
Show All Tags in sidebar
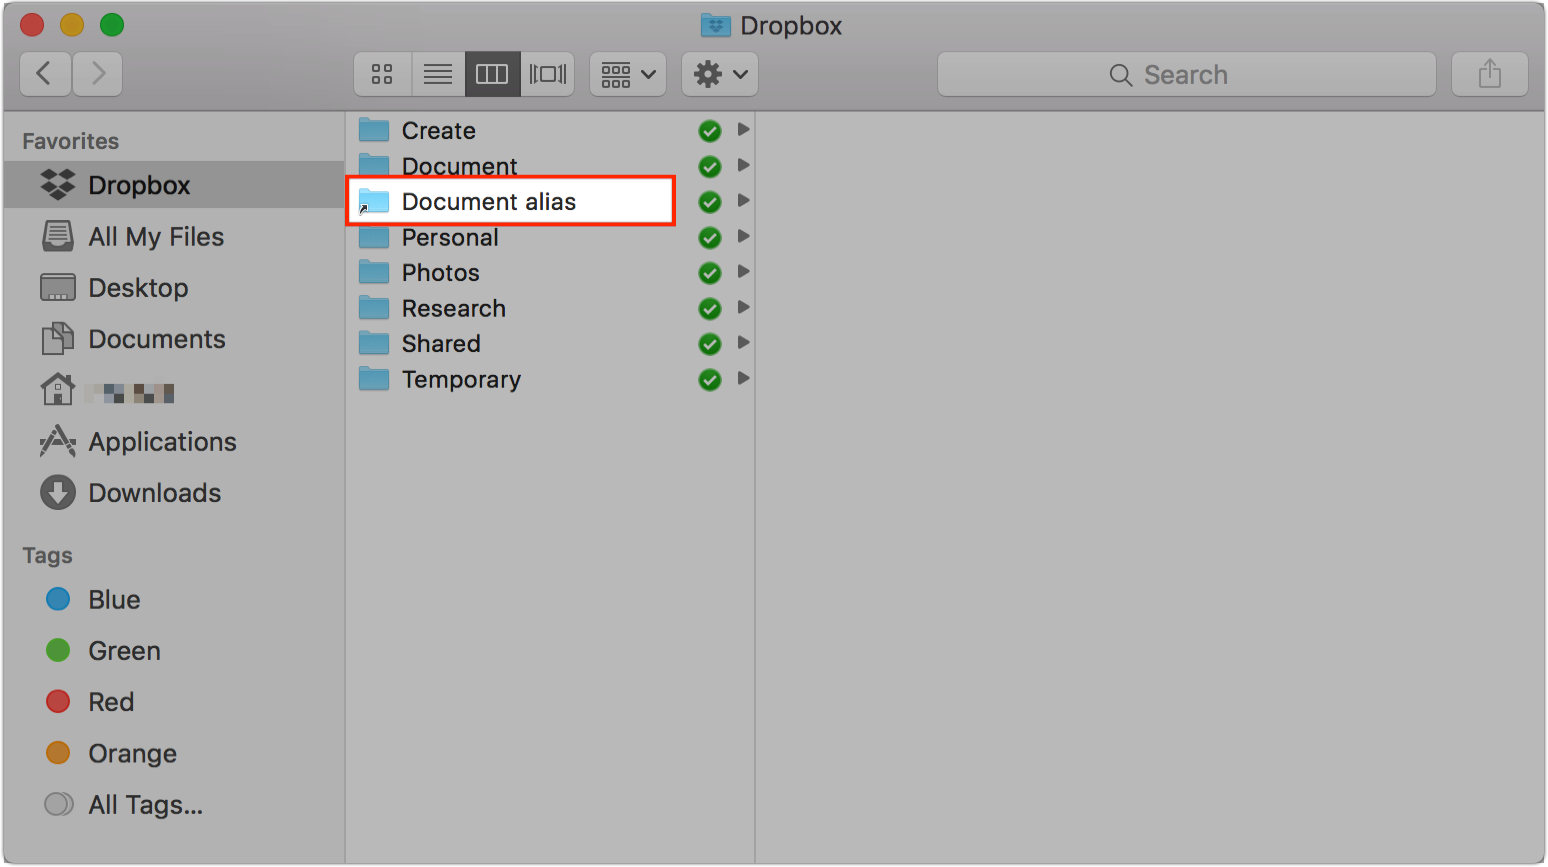(x=145, y=805)
